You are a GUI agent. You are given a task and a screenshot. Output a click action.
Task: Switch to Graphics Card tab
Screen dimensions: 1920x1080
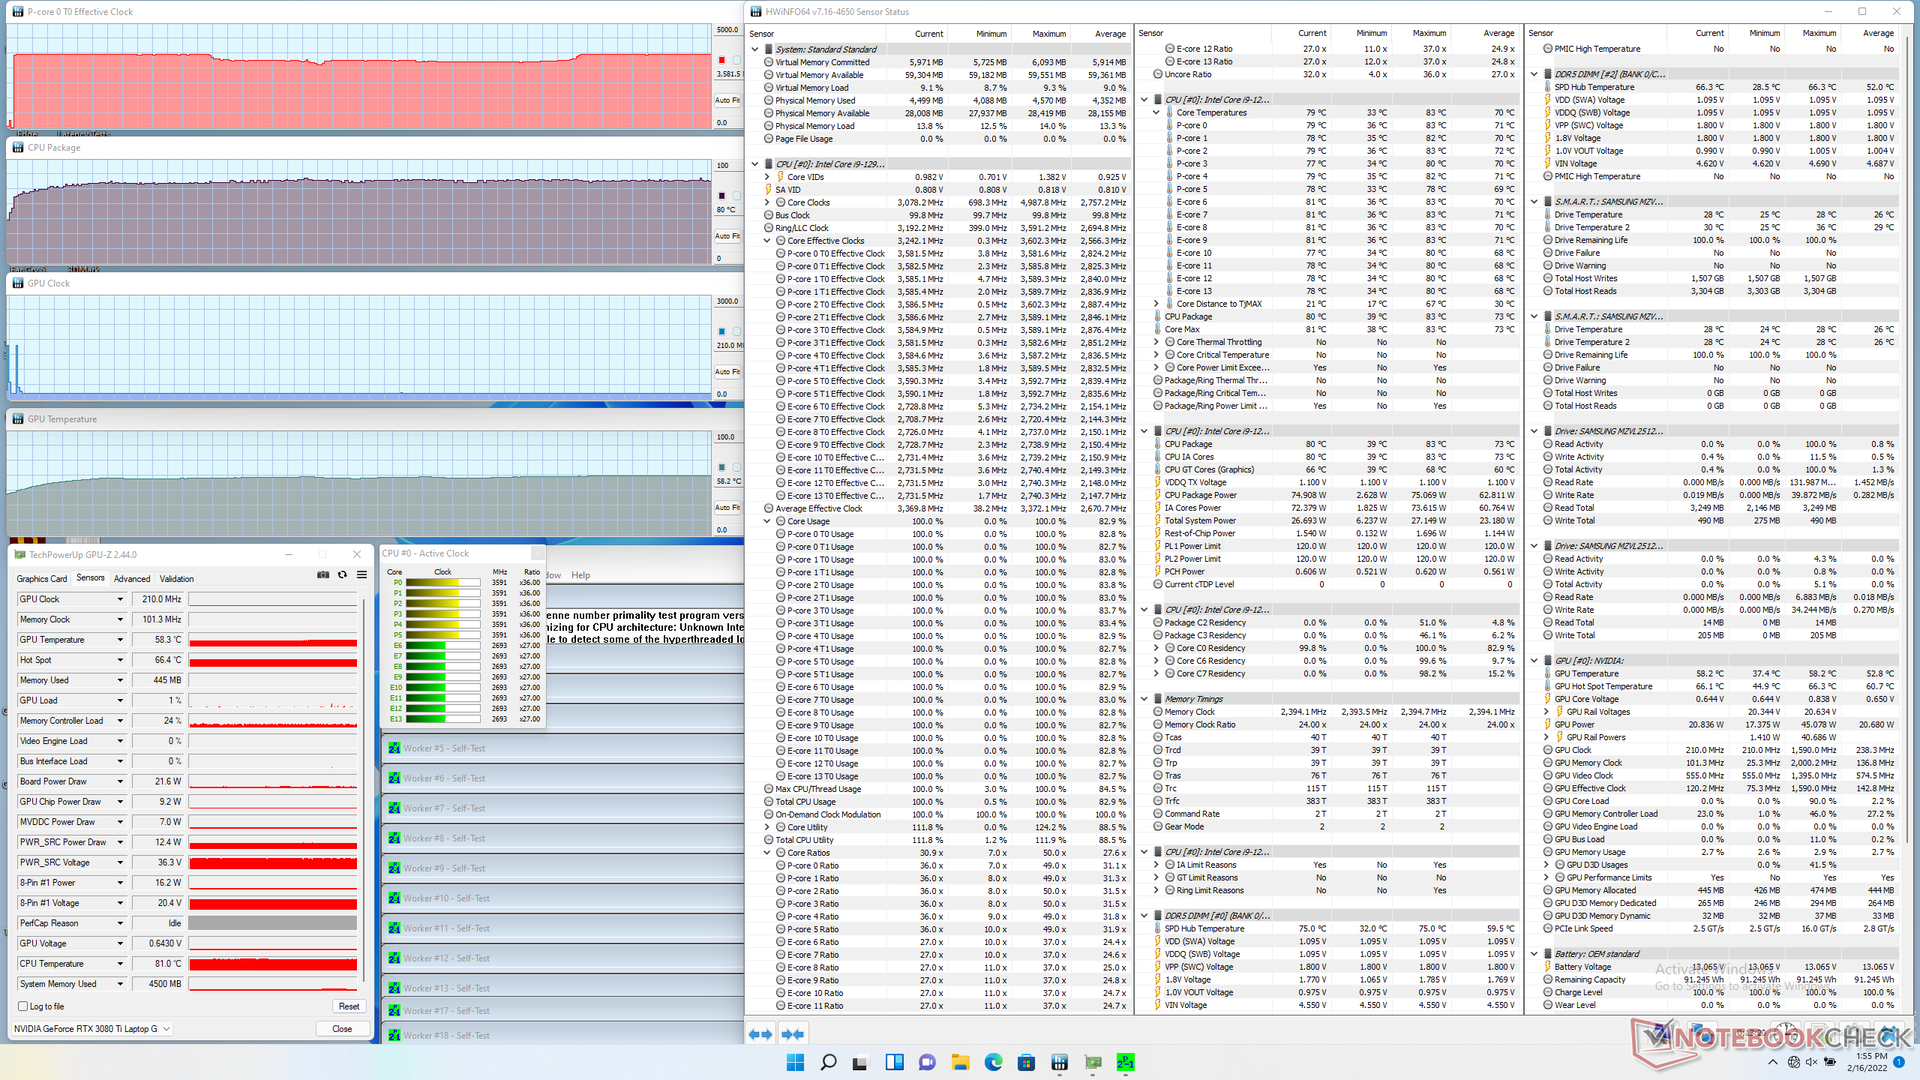pyautogui.click(x=42, y=579)
